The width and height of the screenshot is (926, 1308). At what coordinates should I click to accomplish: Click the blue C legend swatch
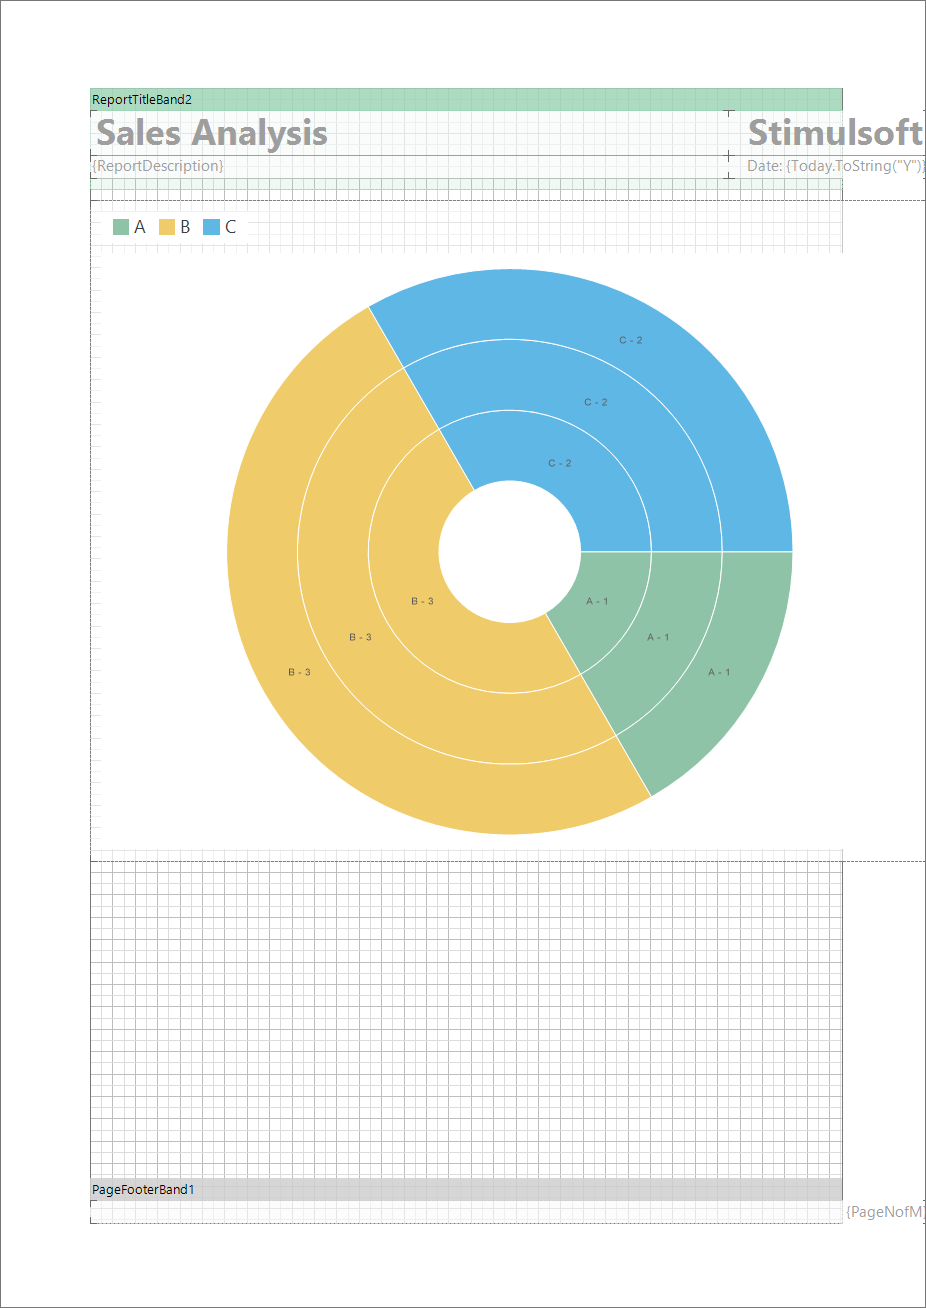[x=211, y=227]
